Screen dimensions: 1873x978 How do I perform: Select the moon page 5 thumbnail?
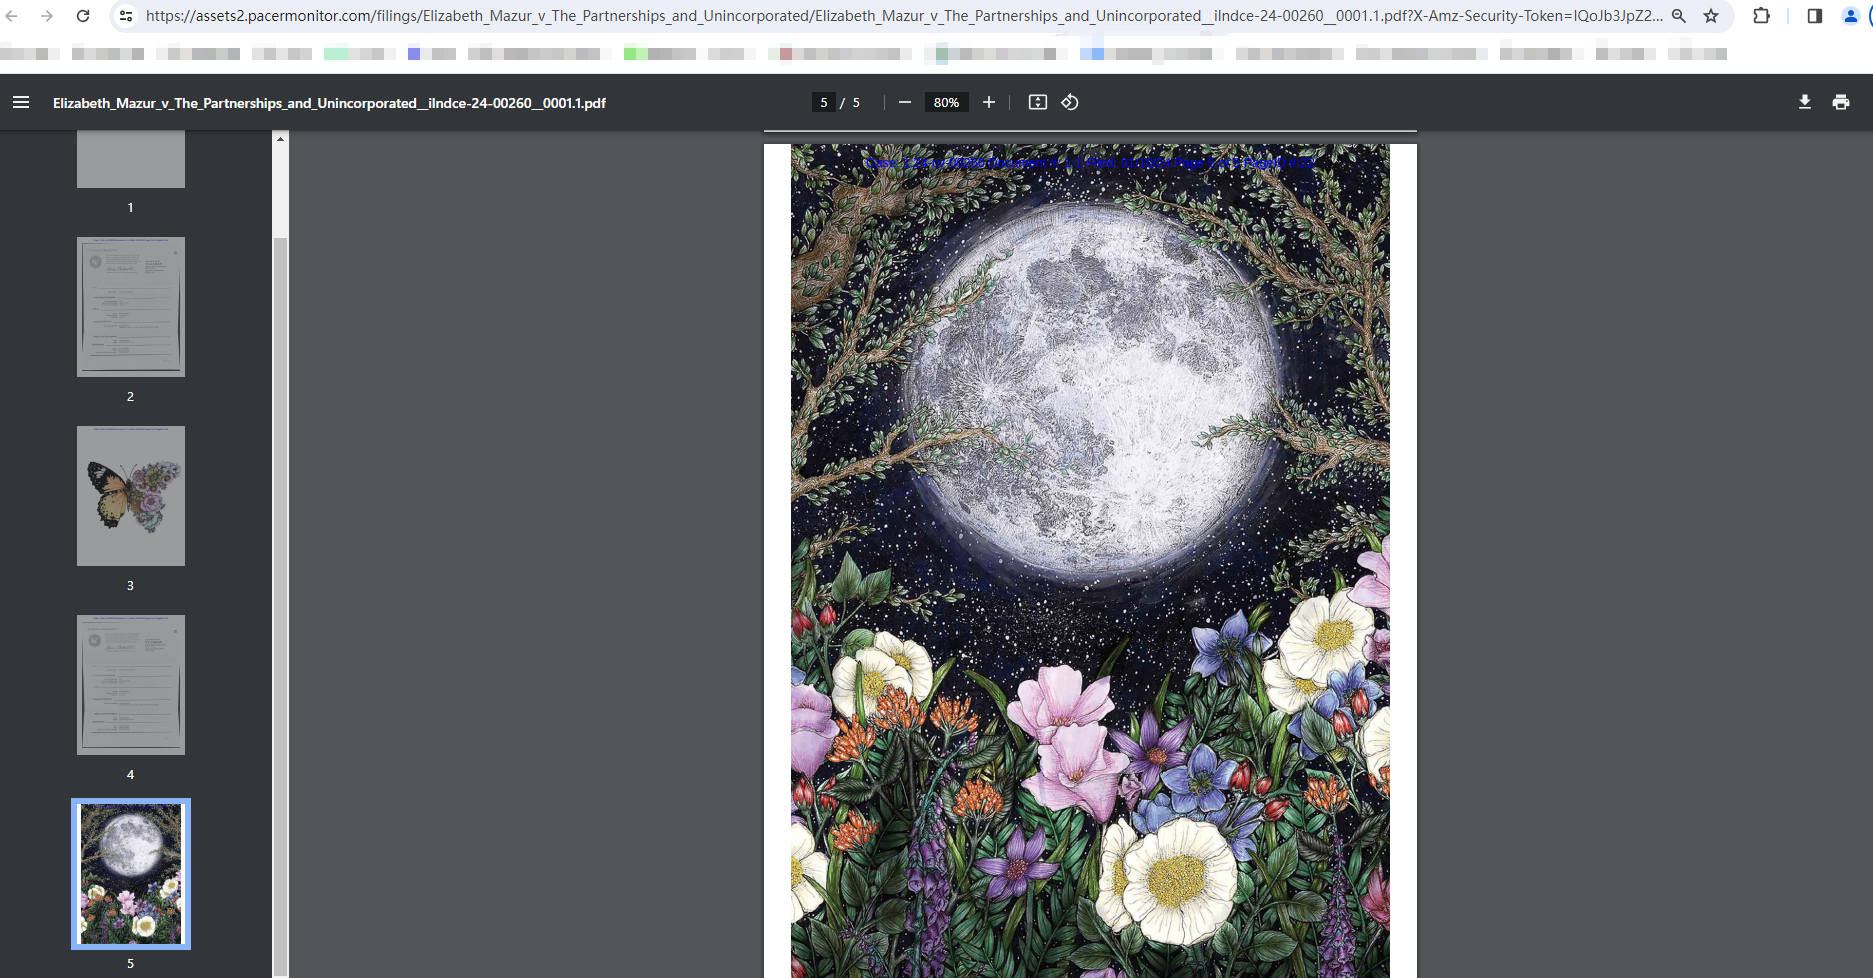click(131, 874)
